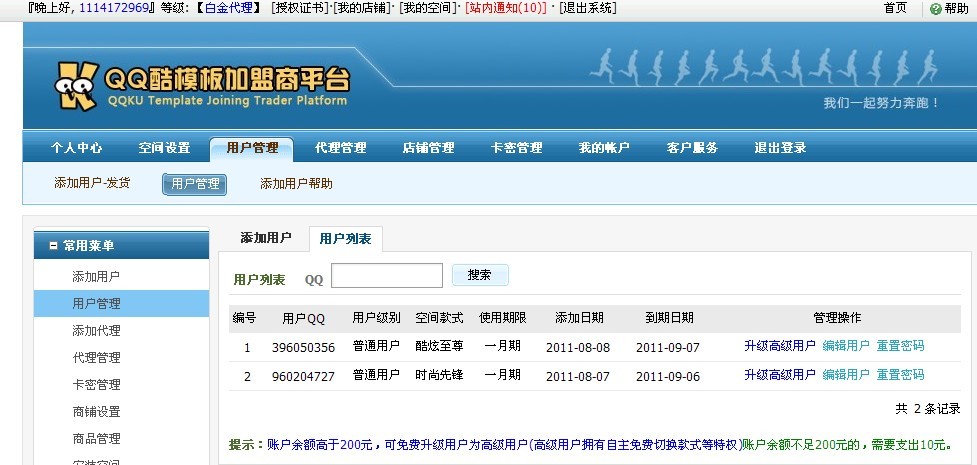Click 升级高级用户 for user 960204727
The width and height of the screenshot is (977, 465).
(779, 375)
